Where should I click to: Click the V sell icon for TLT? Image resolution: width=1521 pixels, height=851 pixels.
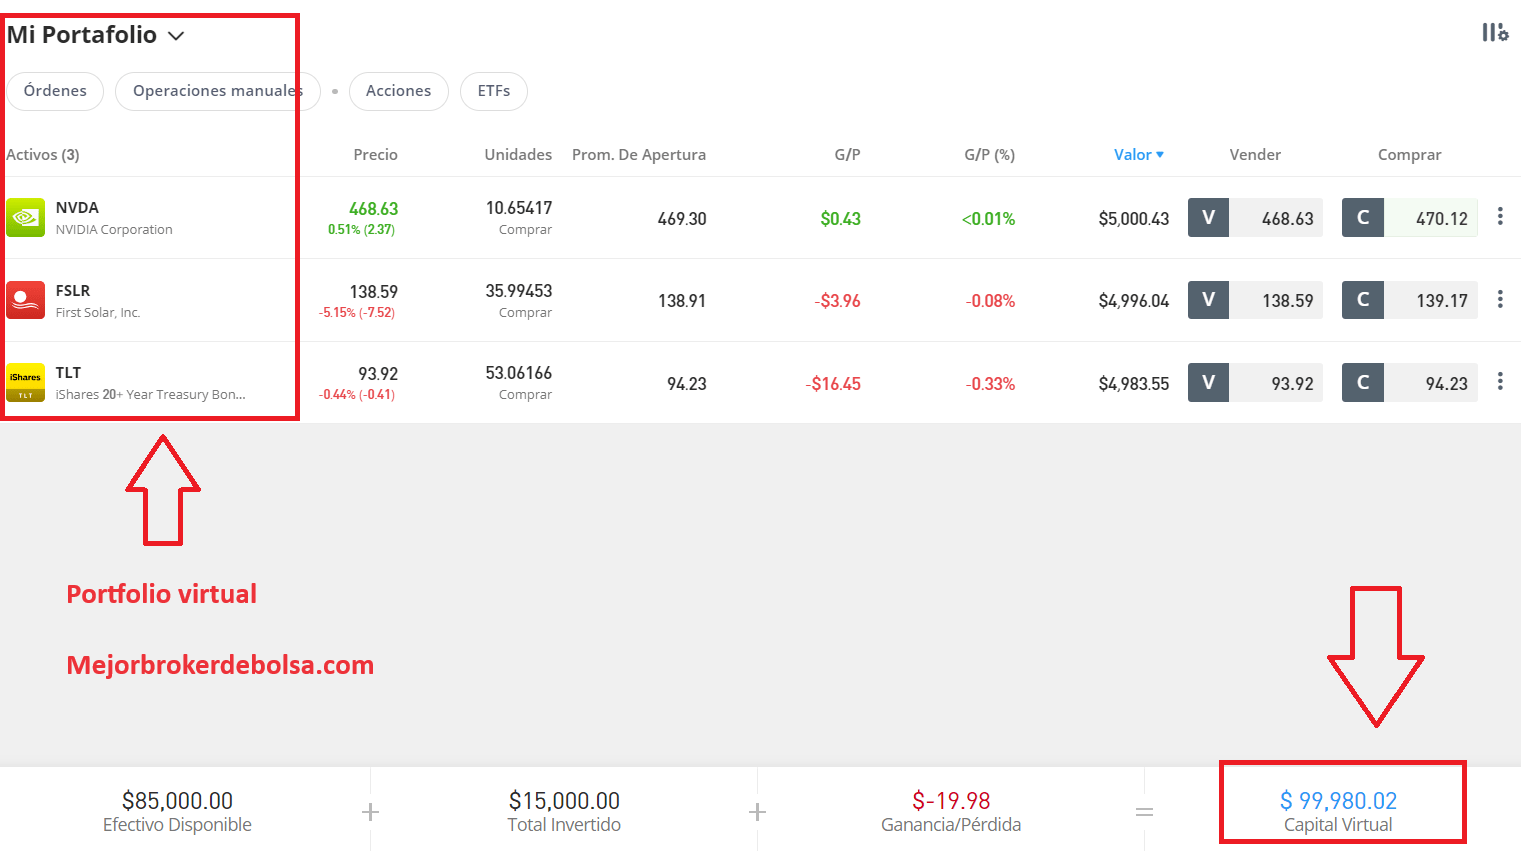click(1208, 382)
